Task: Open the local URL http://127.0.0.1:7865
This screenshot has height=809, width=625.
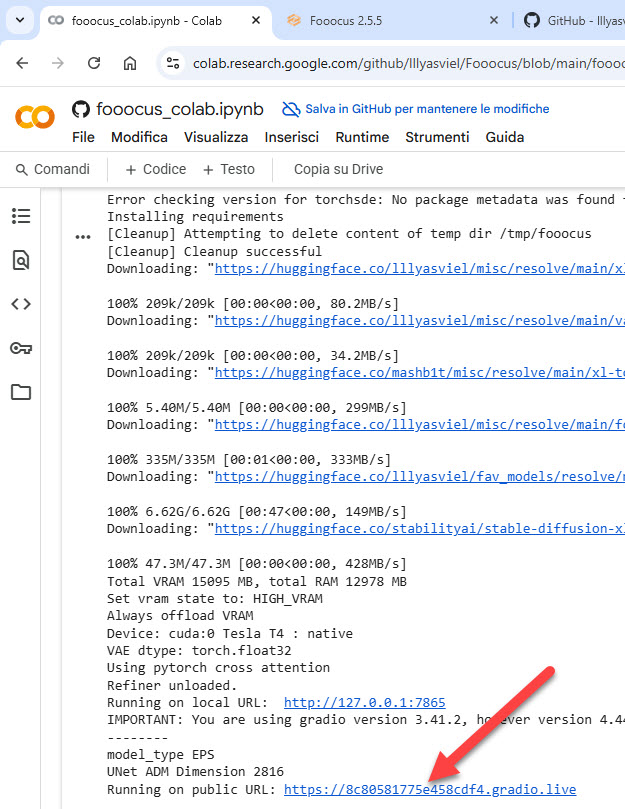Action: pyautogui.click(x=364, y=702)
